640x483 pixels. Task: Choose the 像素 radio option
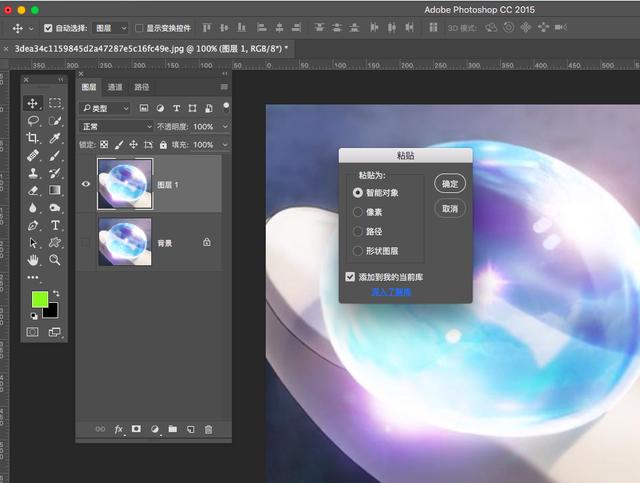358,212
